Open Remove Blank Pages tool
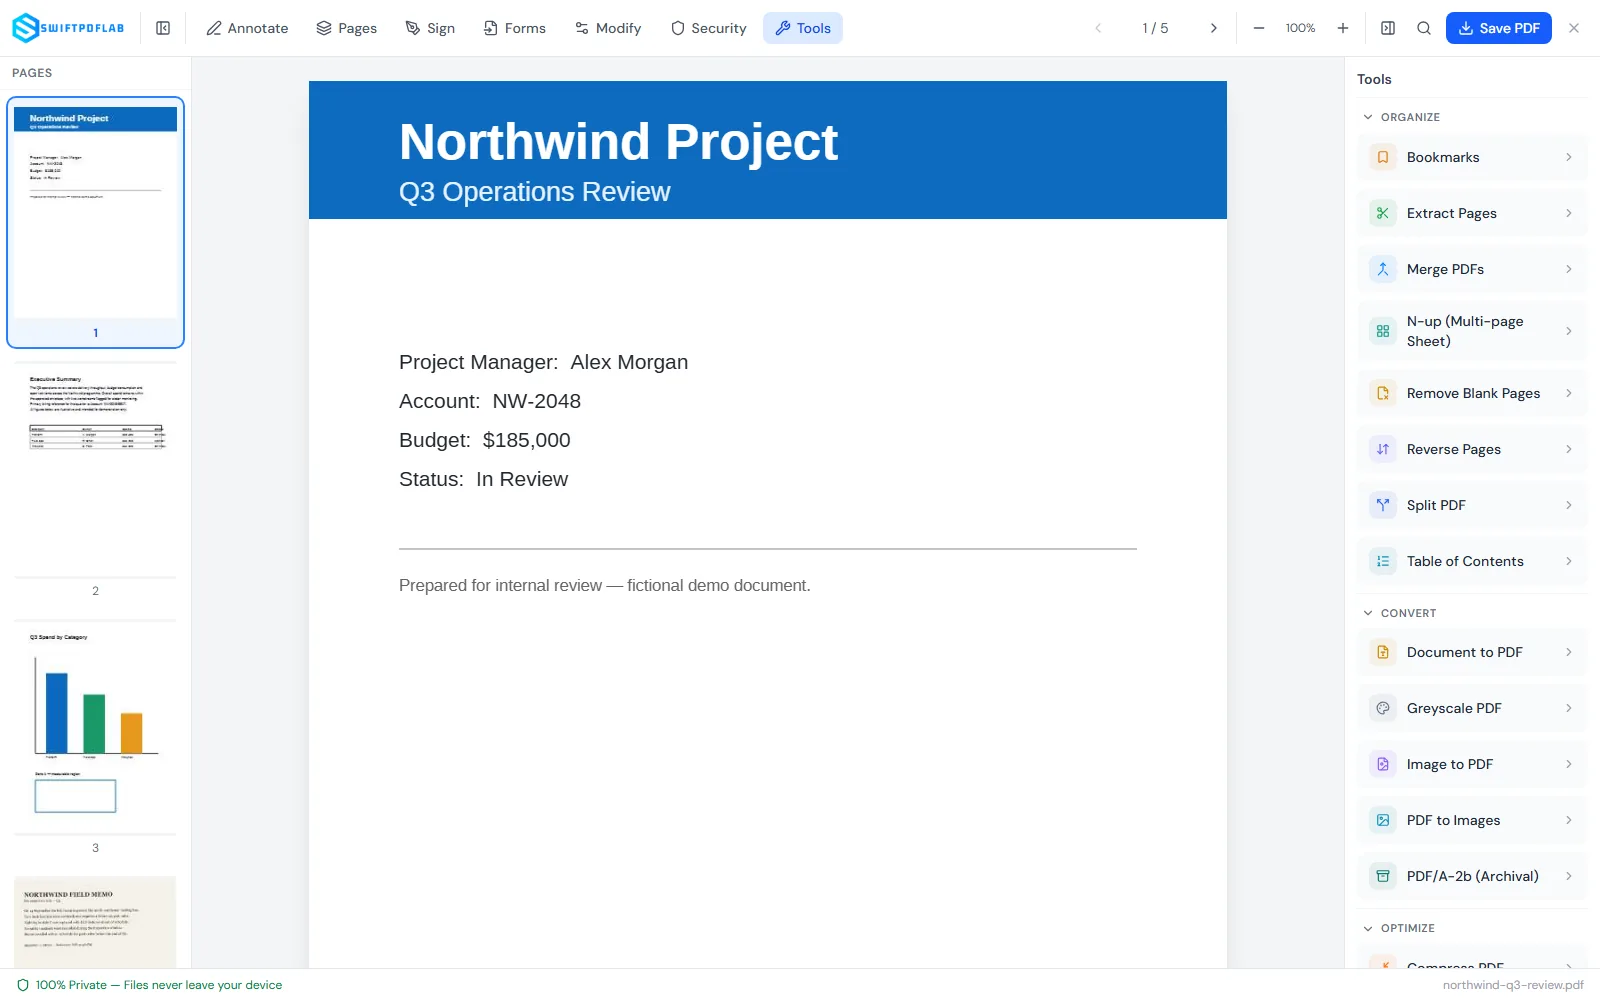 1472,393
